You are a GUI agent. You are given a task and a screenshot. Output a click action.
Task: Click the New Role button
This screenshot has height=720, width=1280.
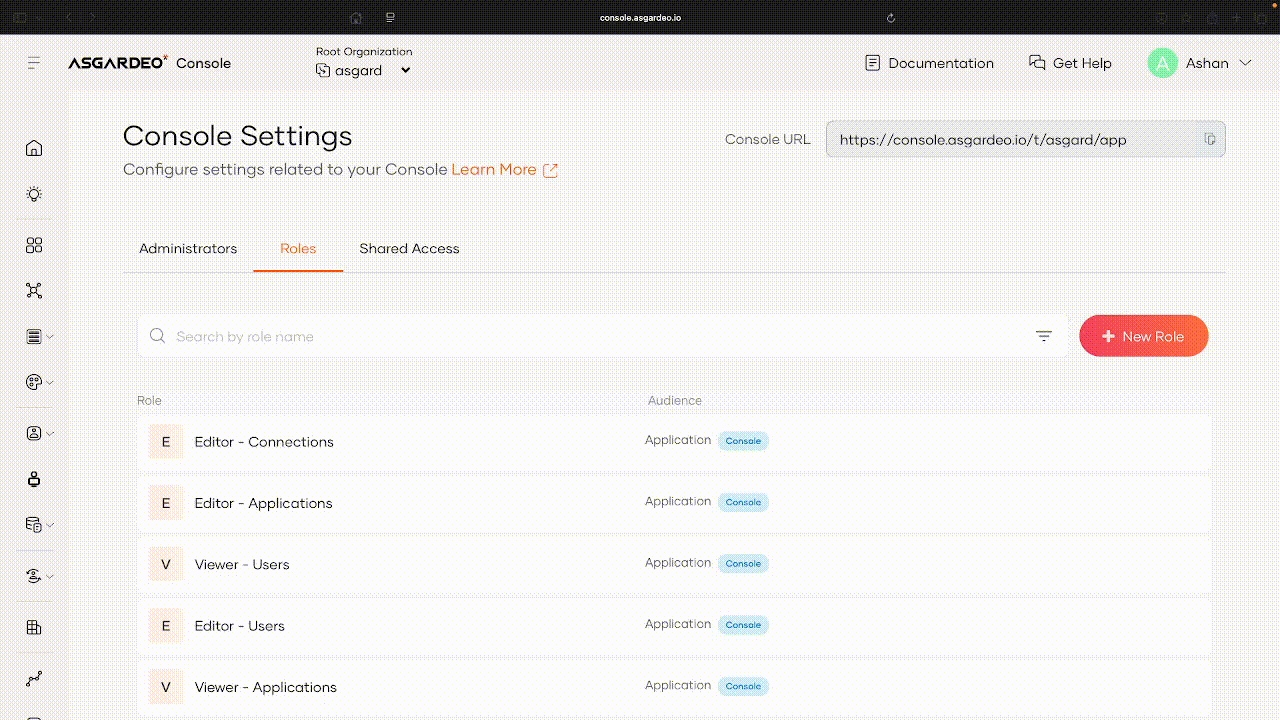click(1144, 335)
